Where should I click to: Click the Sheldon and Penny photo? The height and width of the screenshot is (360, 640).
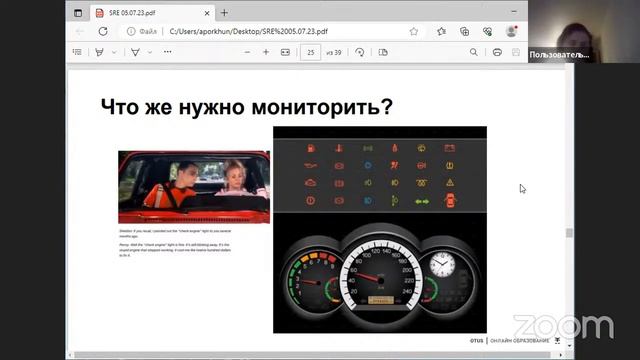click(x=194, y=187)
